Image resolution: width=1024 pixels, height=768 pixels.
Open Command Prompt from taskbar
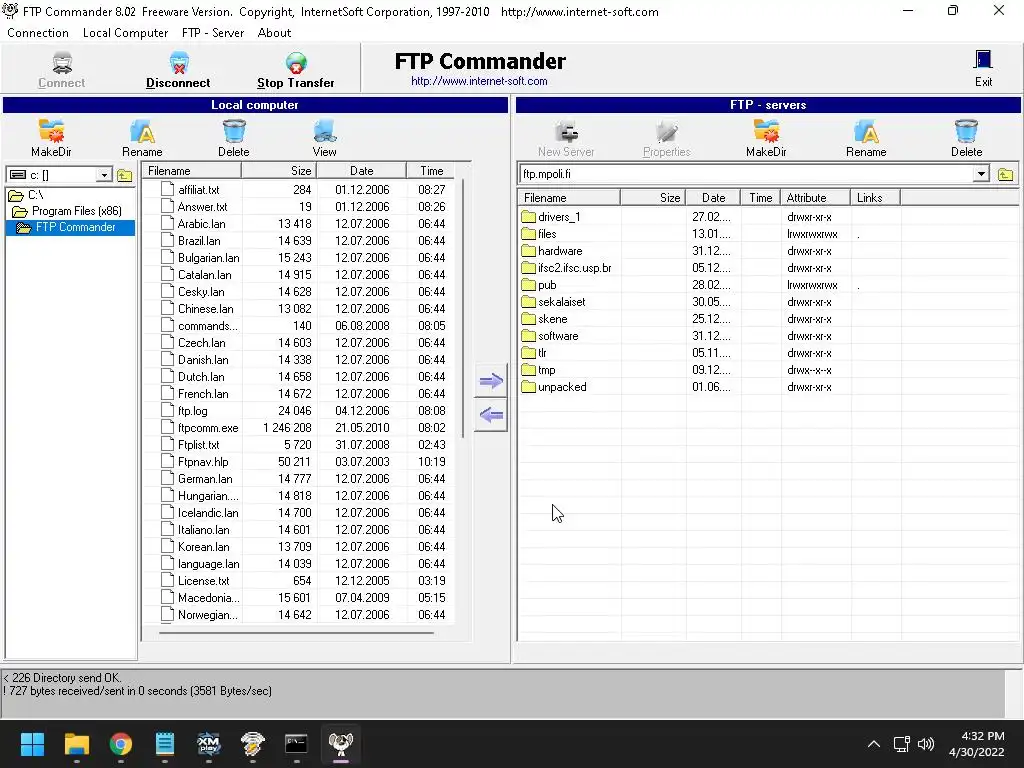[x=296, y=744]
